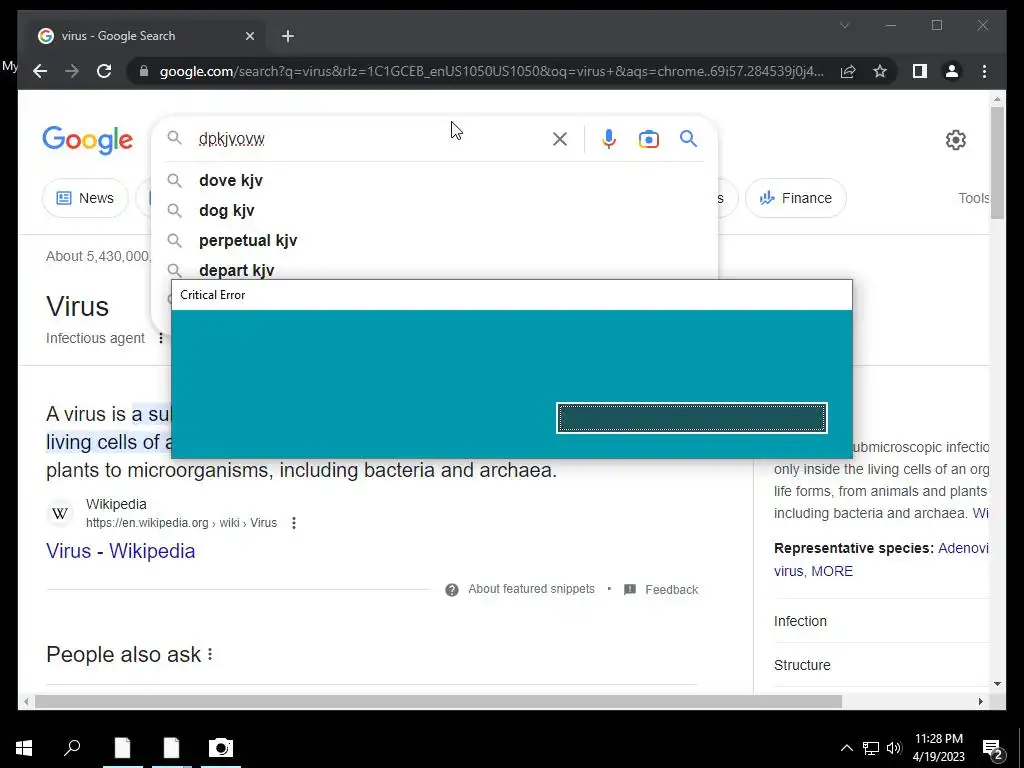The image size is (1024, 768).
Task: Submit the search with the magnifier icon
Action: [688, 138]
